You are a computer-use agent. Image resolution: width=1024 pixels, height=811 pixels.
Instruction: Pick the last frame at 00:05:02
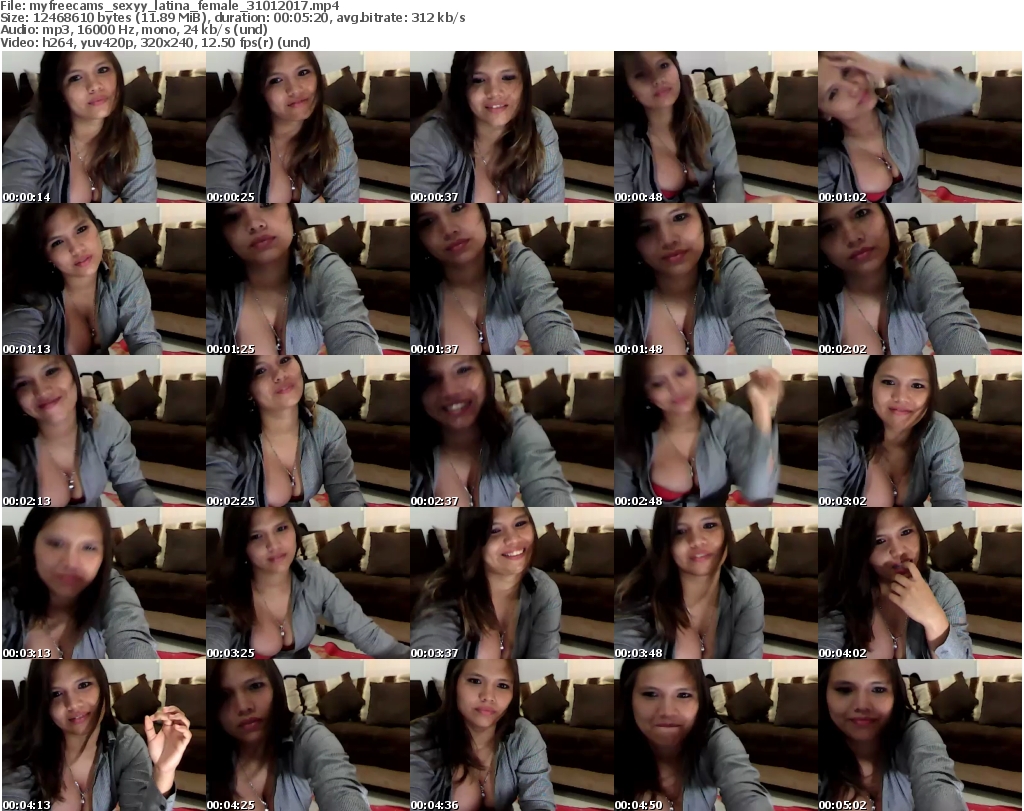tap(920, 735)
